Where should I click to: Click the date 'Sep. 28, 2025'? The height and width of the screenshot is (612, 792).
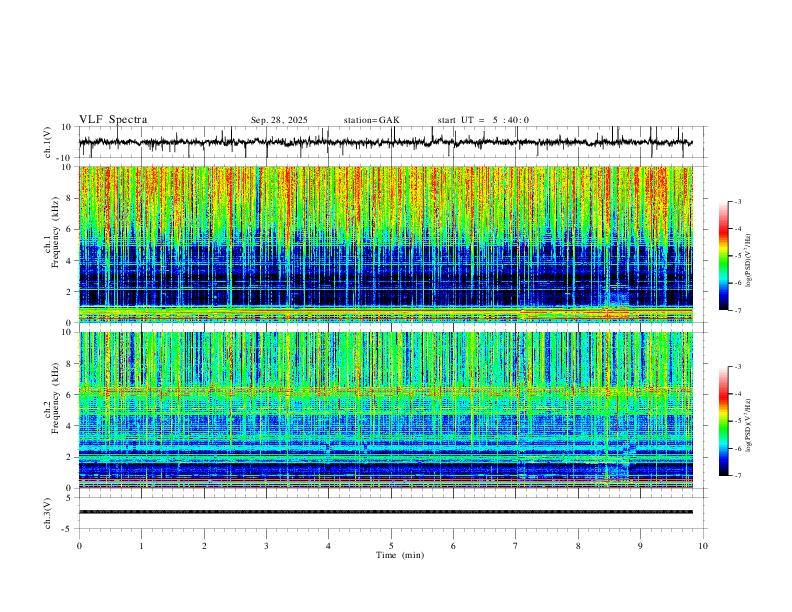(x=279, y=120)
